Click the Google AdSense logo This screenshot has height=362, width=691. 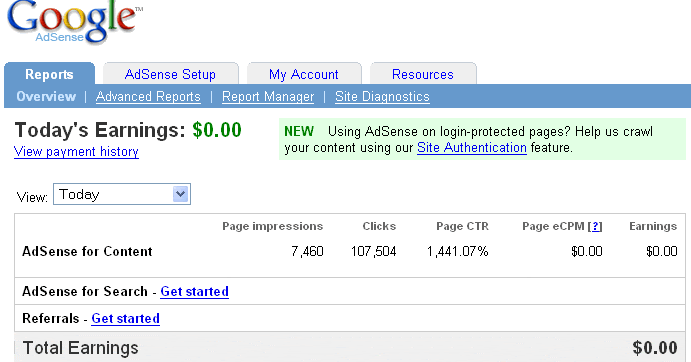tap(74, 22)
